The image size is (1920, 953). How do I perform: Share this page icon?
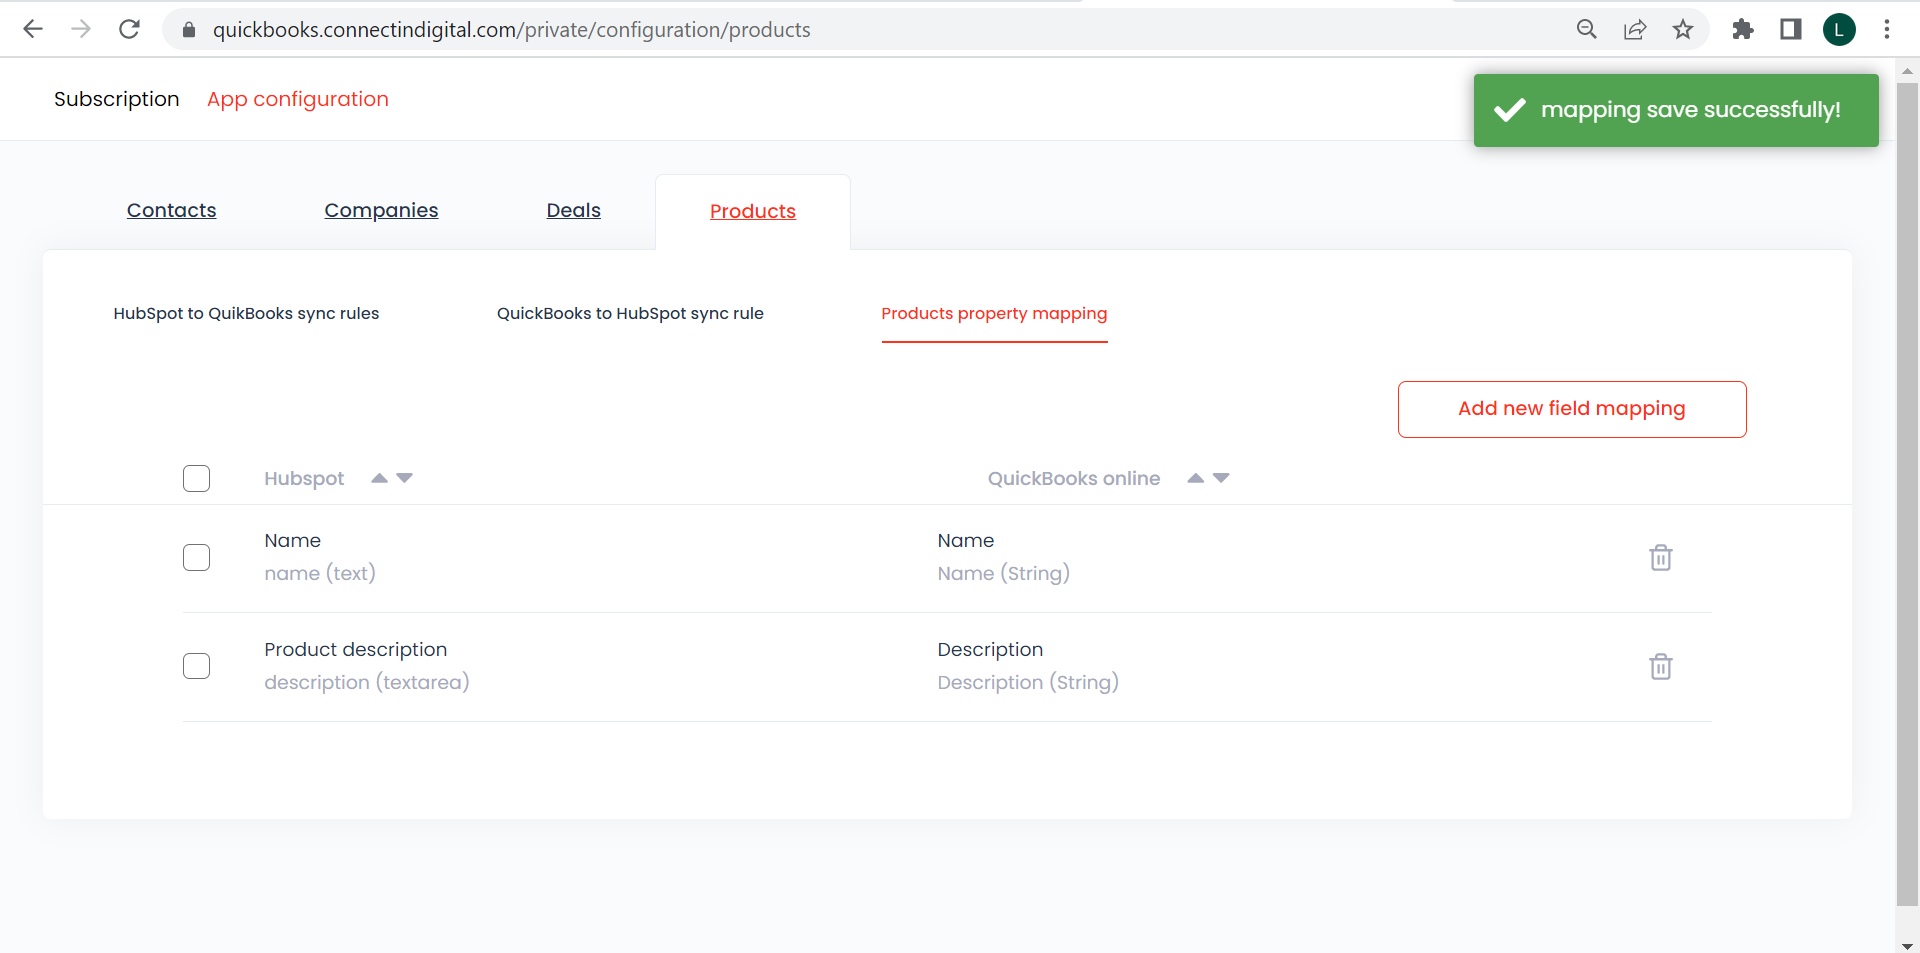pos(1635,29)
